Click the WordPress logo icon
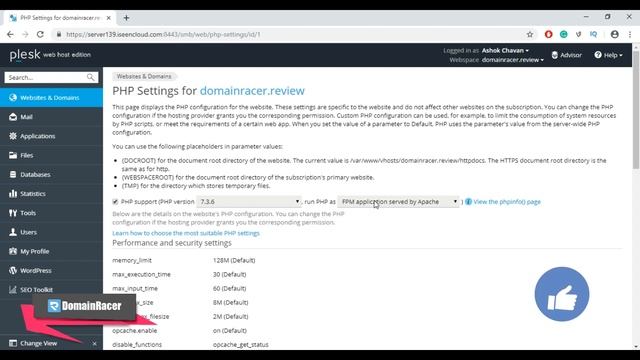Image resolution: width=640 pixels, height=360 pixels. pos(13,270)
